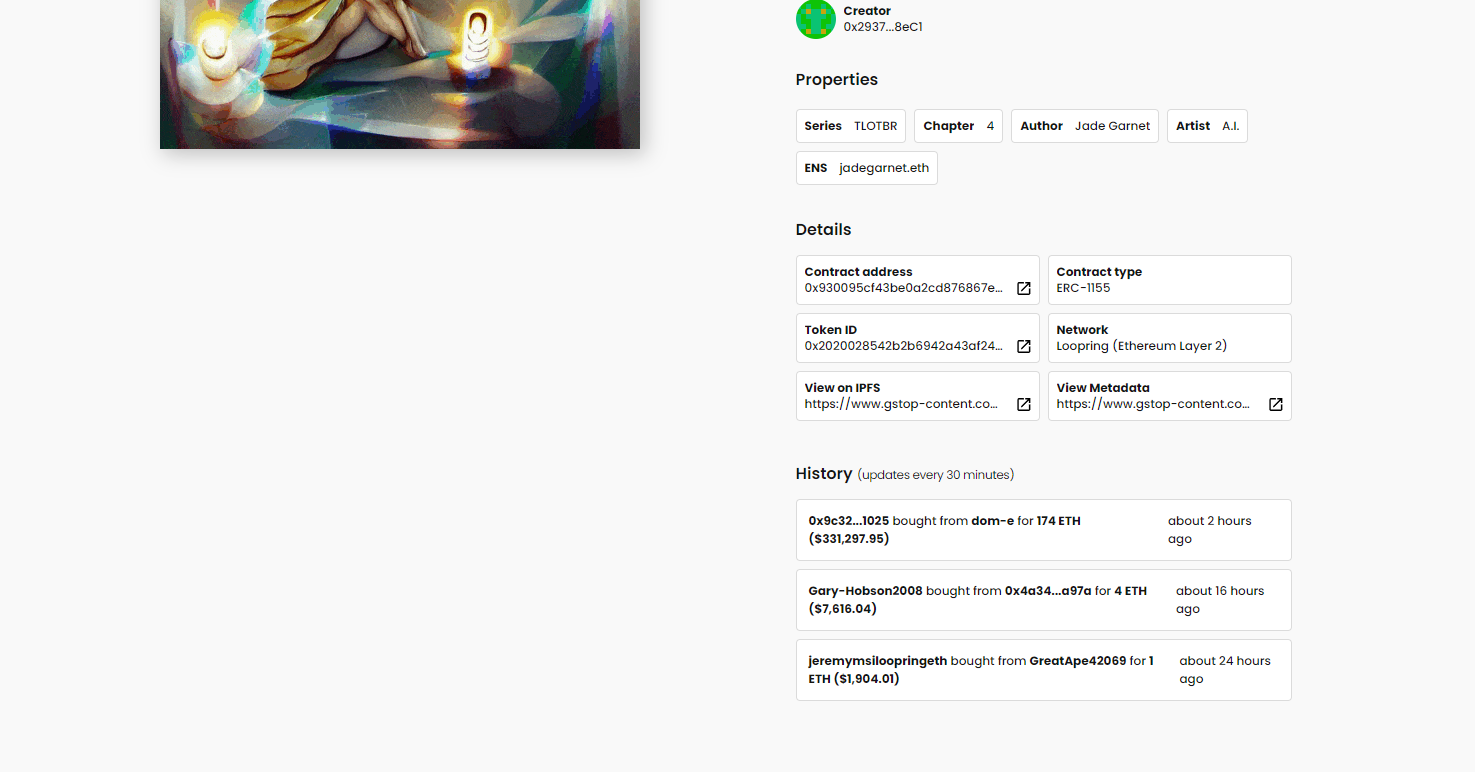Click buyer 0x9c32...1025 in history
This screenshot has width=1475, height=772.
point(848,521)
